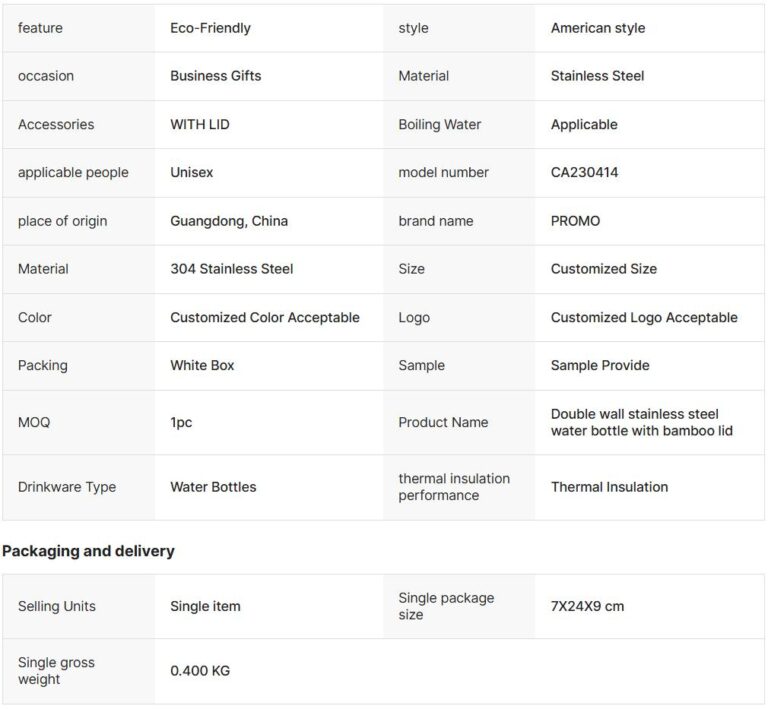Click the 0.400 KG gross weight value
Viewport: 768px width, 709px height.
[200, 671]
